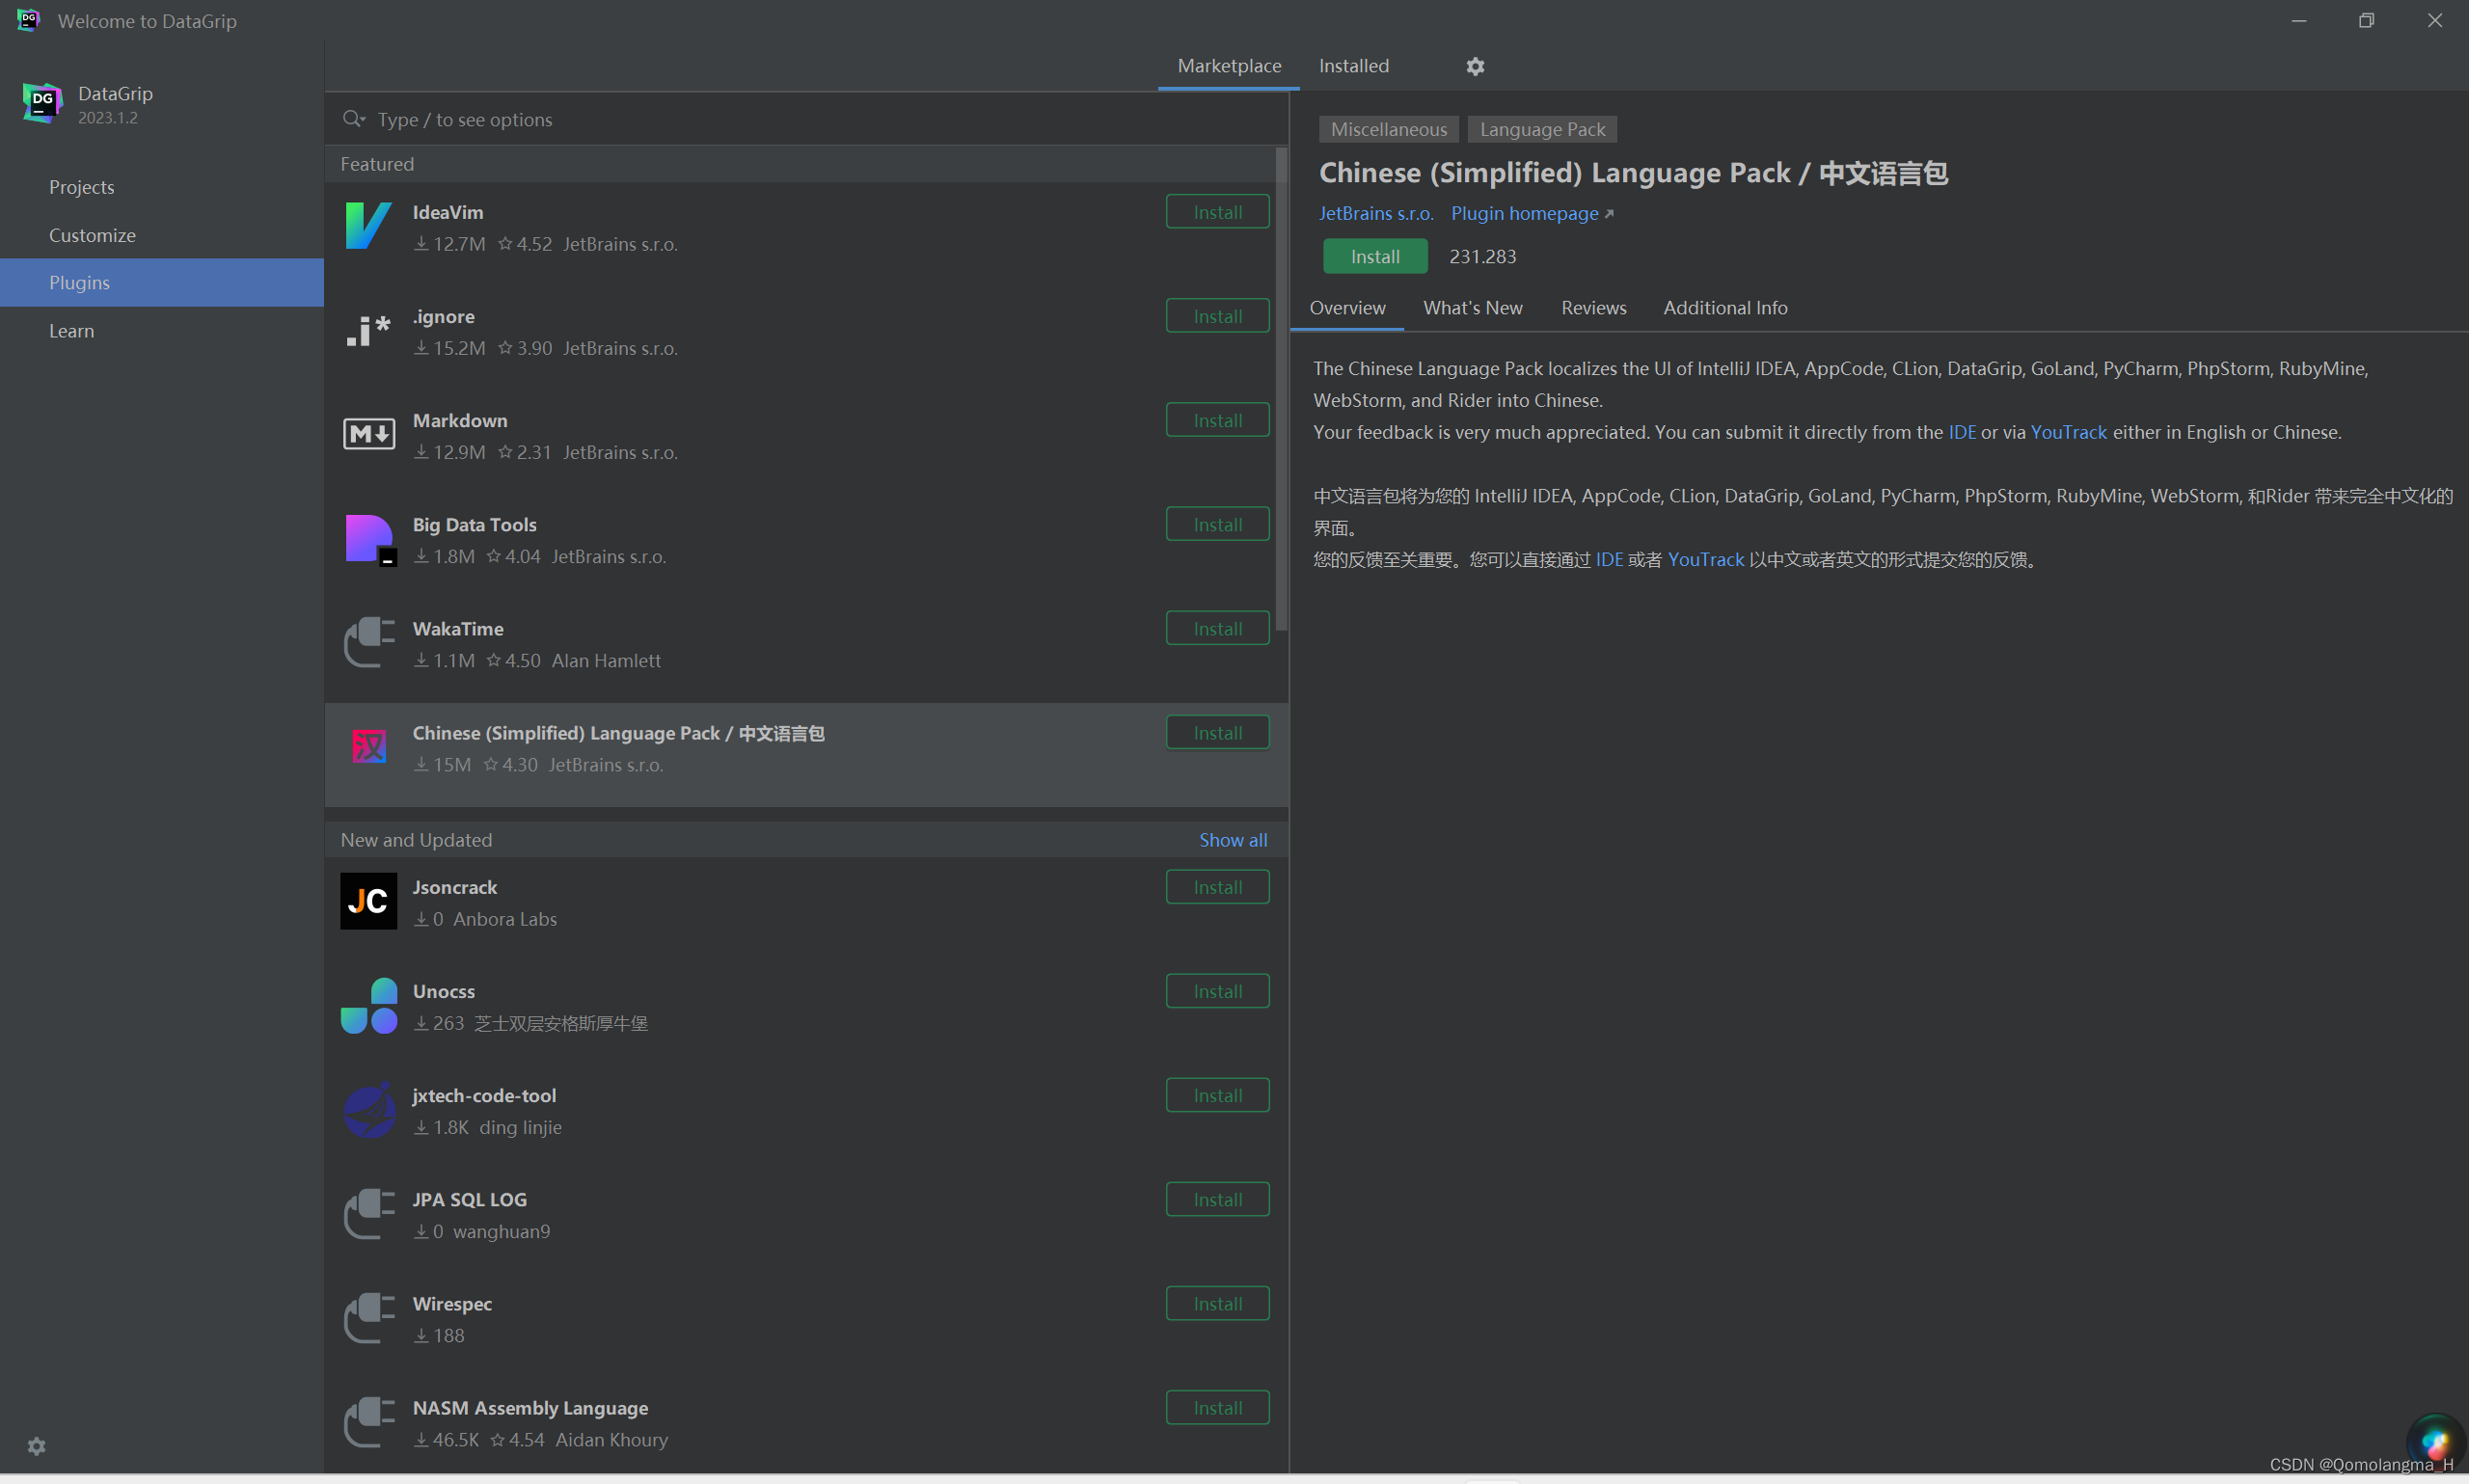Click the plugin search input field
Image resolution: width=2469 pixels, height=1484 pixels.
[x=800, y=119]
